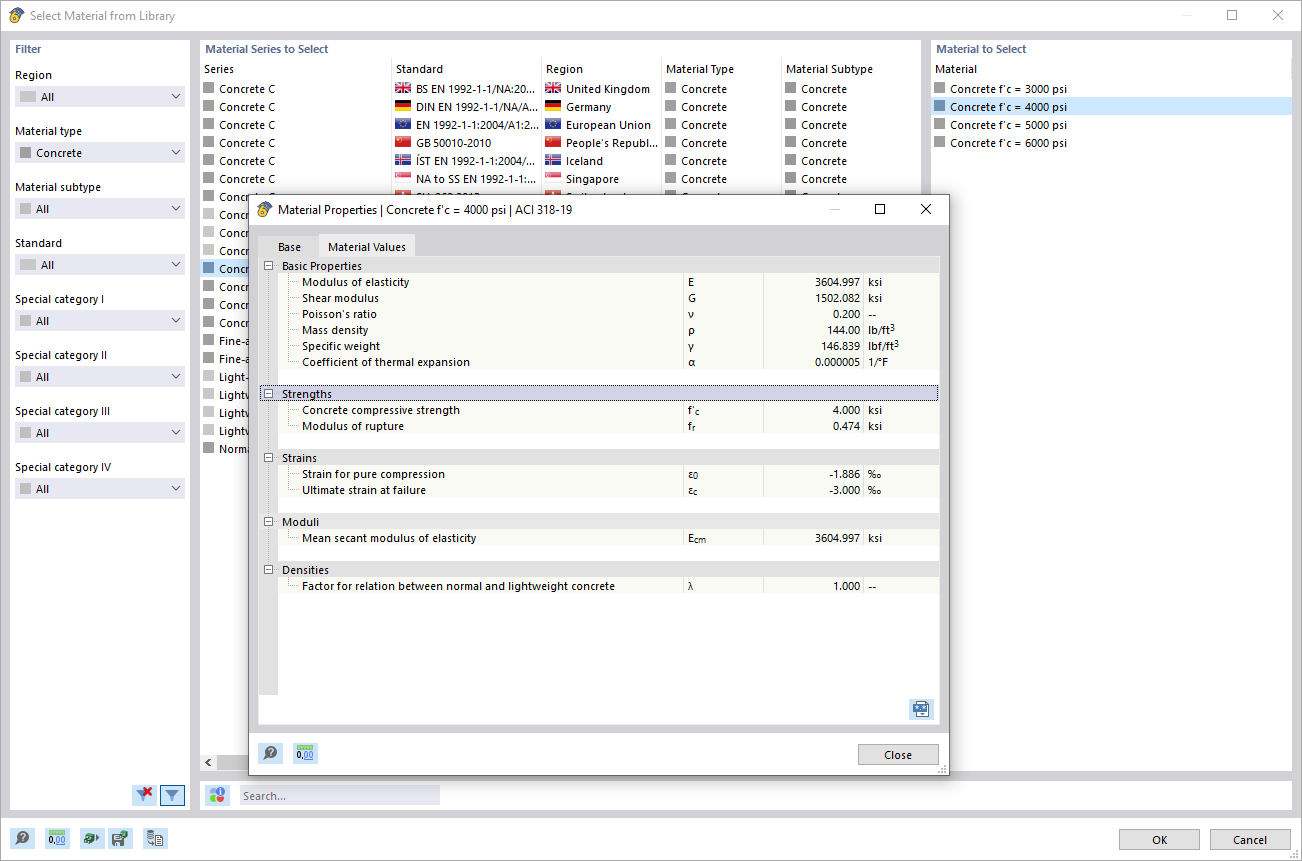Click the China flag beside GB 50010-2010

[403, 142]
